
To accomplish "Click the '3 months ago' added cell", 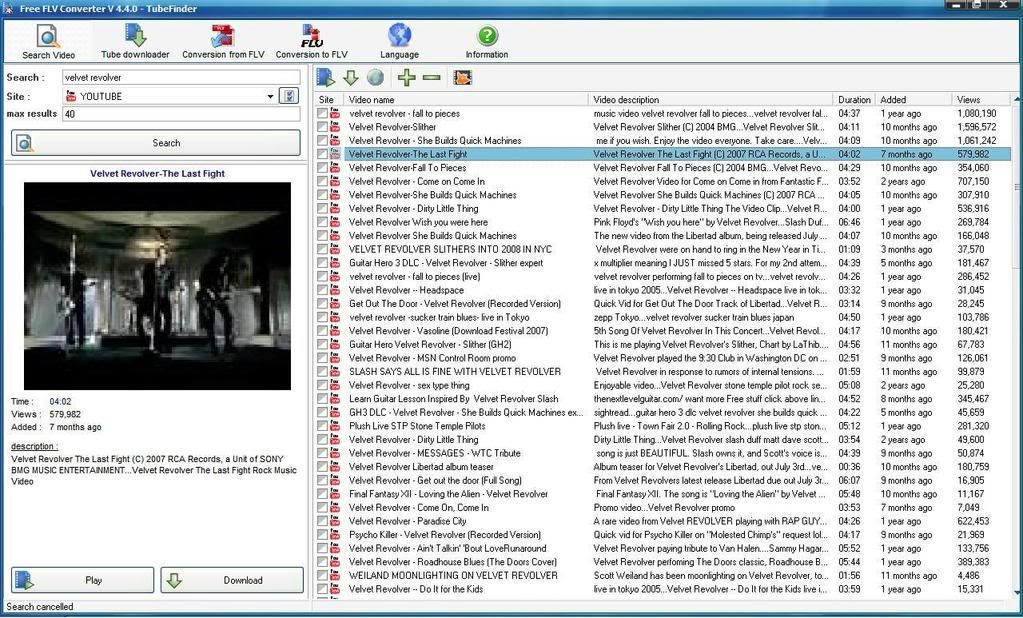I will tap(906, 249).
